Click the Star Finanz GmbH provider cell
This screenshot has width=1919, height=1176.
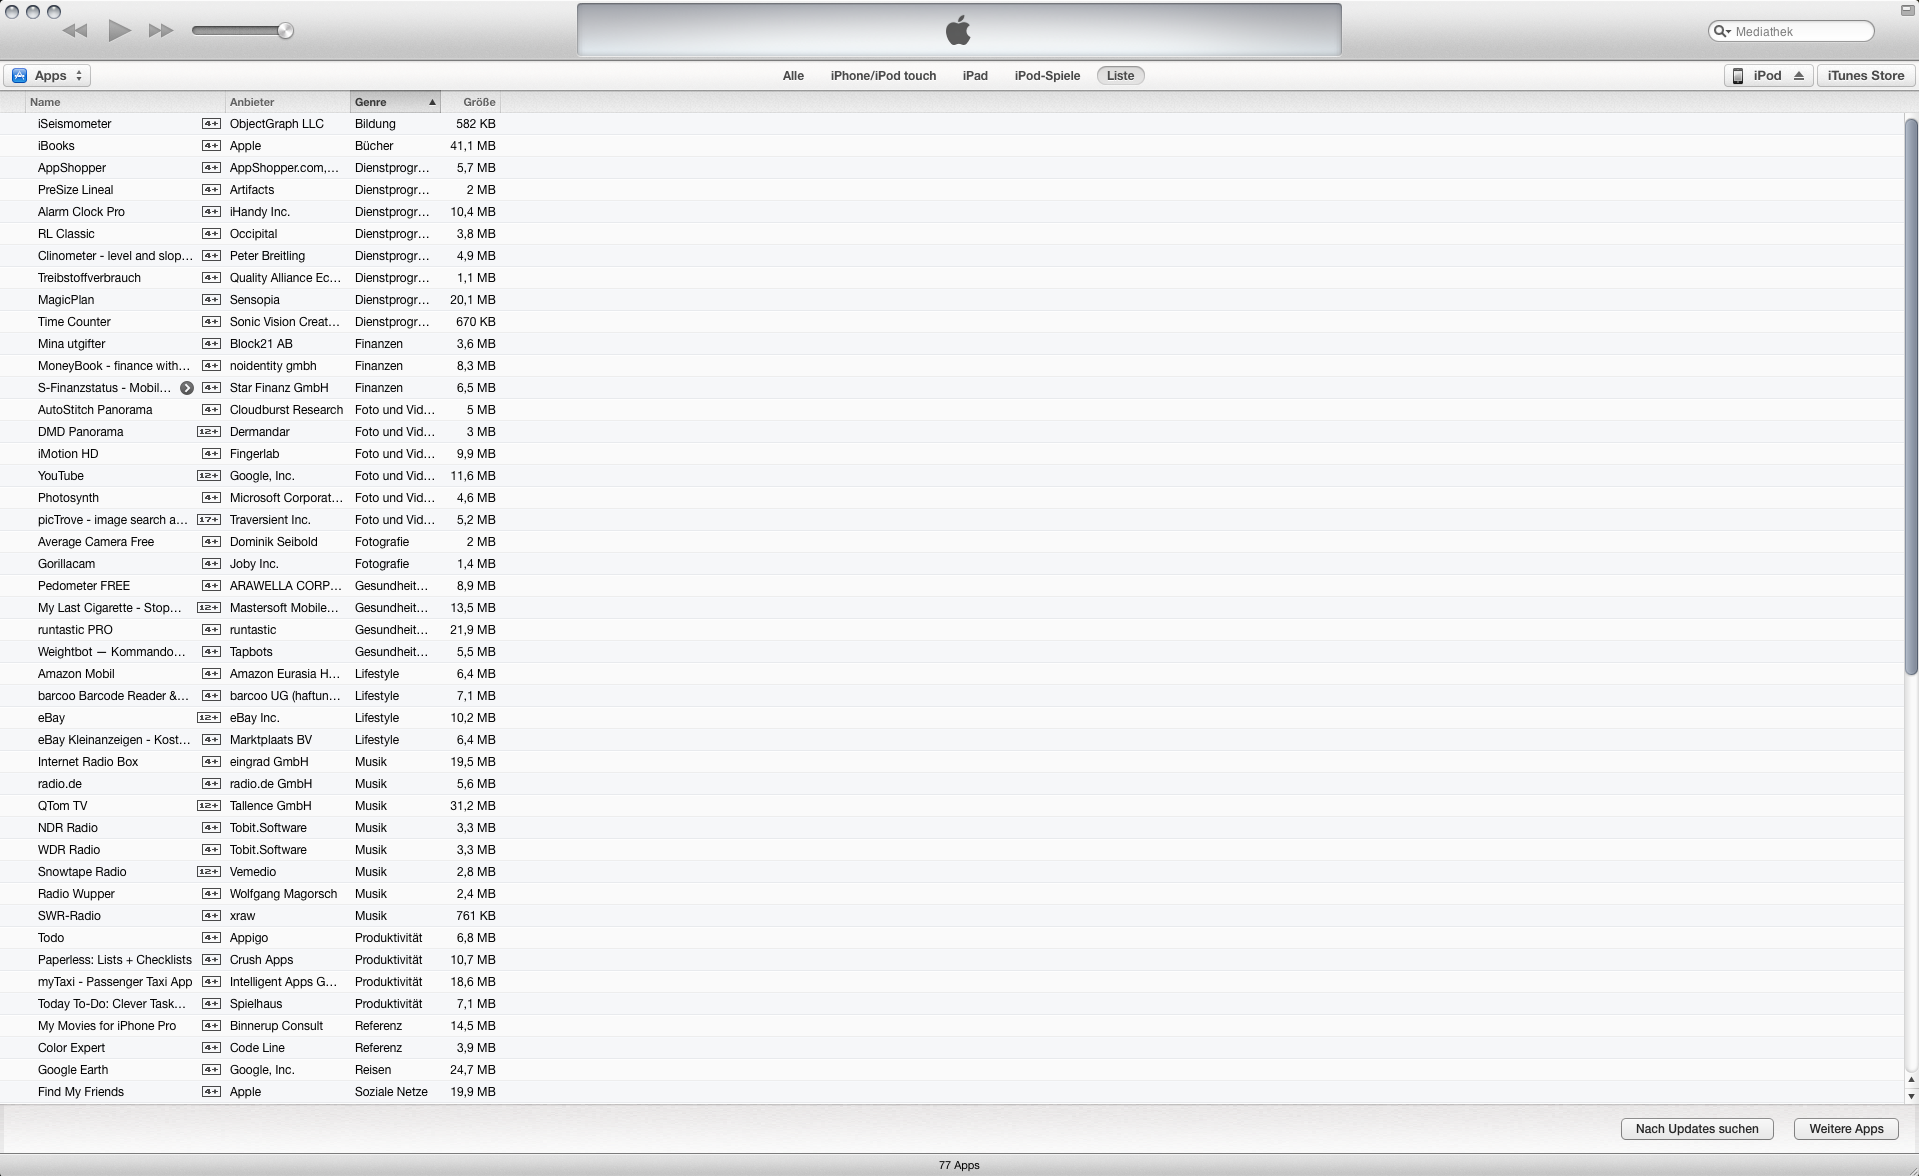click(279, 388)
